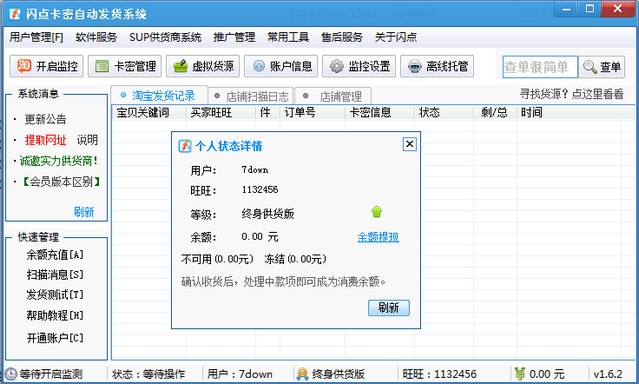
Task: Open the 用户管理[F] menu
Action: coord(36,38)
